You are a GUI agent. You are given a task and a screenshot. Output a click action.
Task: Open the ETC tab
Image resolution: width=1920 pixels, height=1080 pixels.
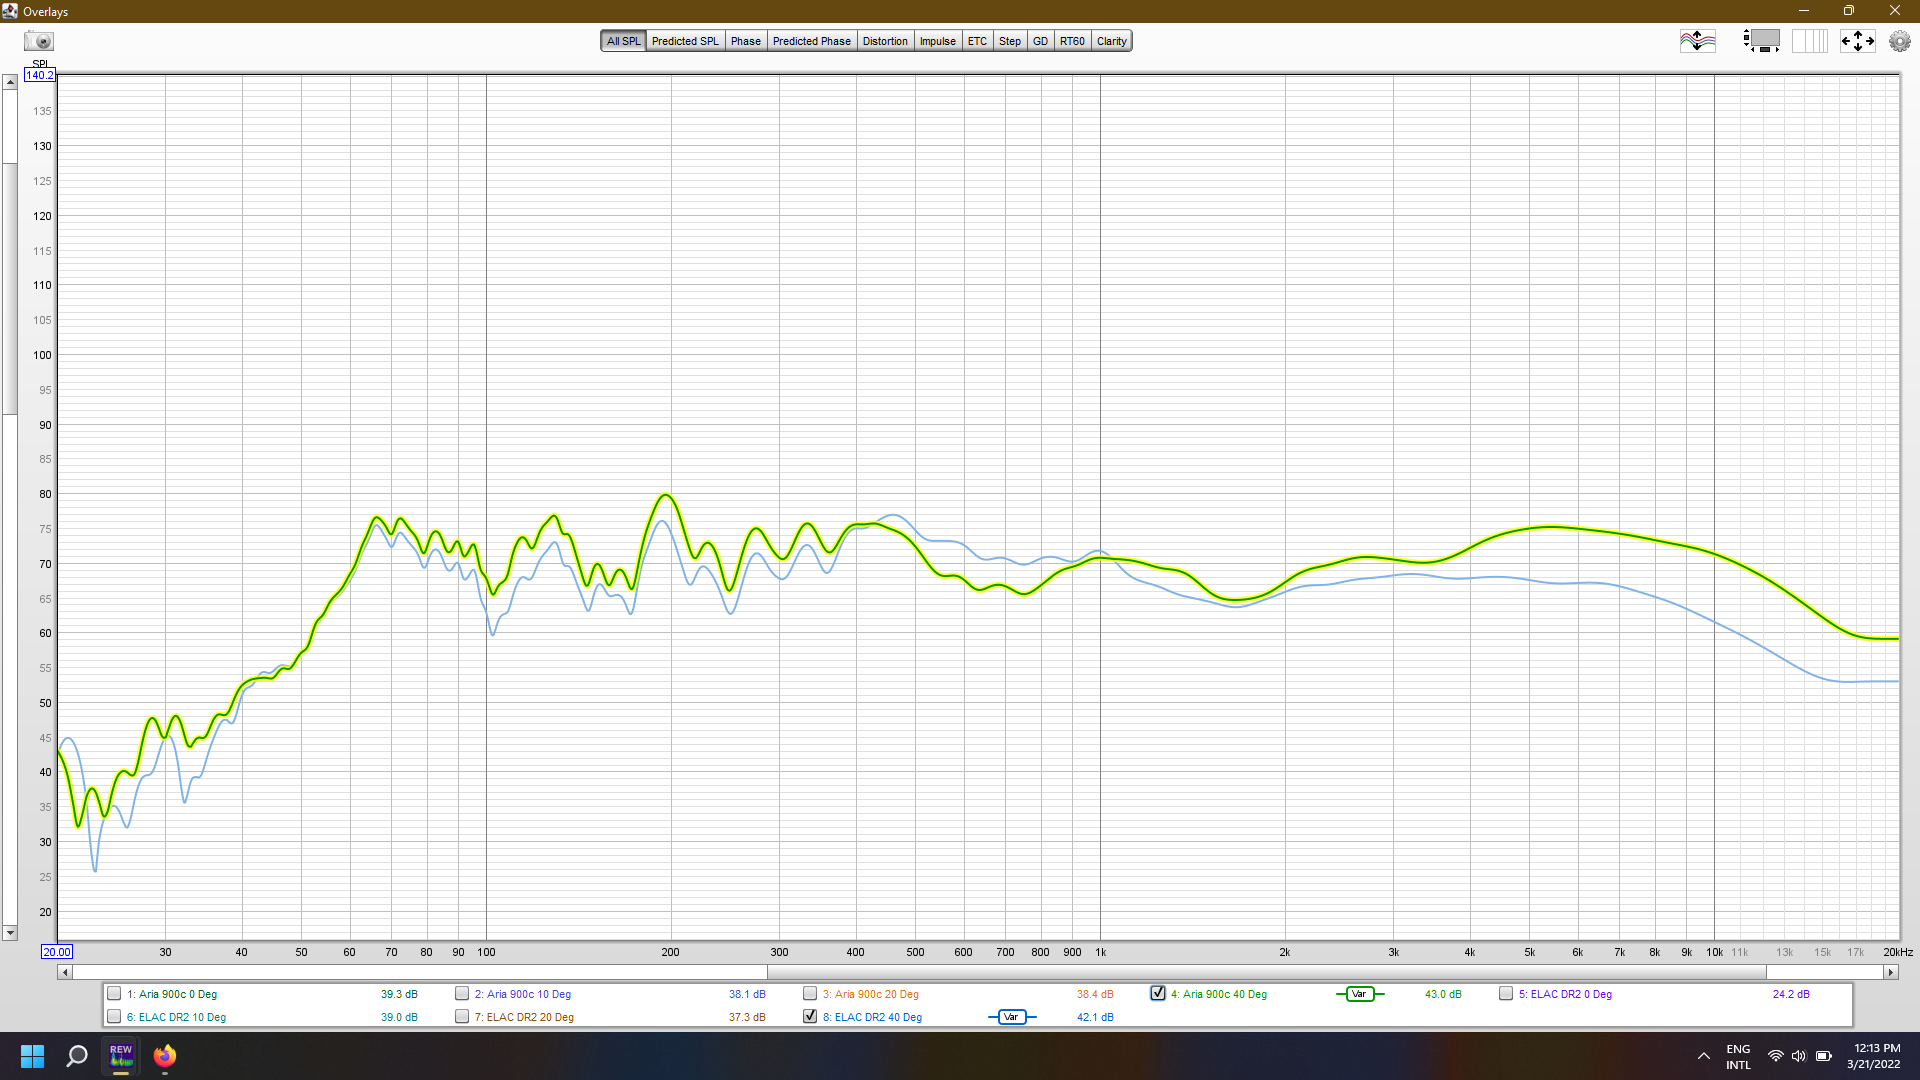[977, 41]
